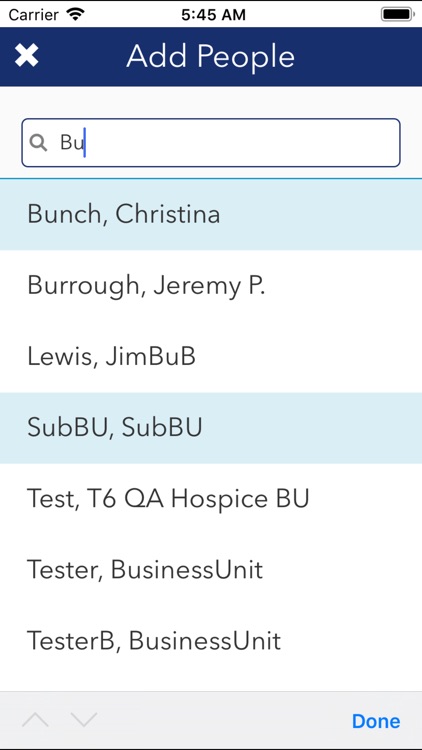Tap the battery indicator icon
The image size is (422, 750).
tap(397, 14)
